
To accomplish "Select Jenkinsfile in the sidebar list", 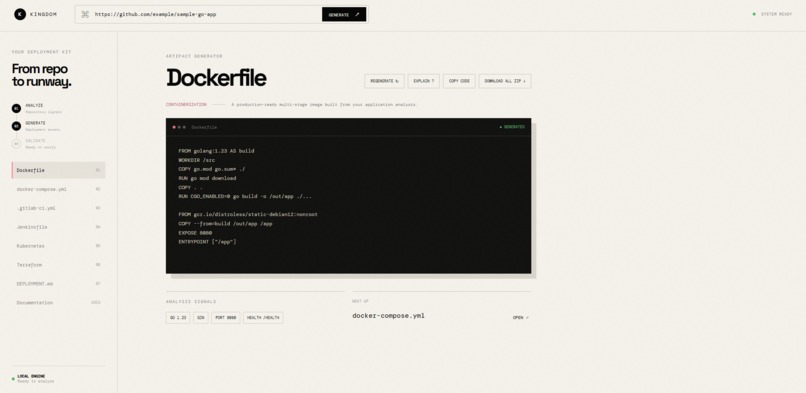I will coord(59,227).
